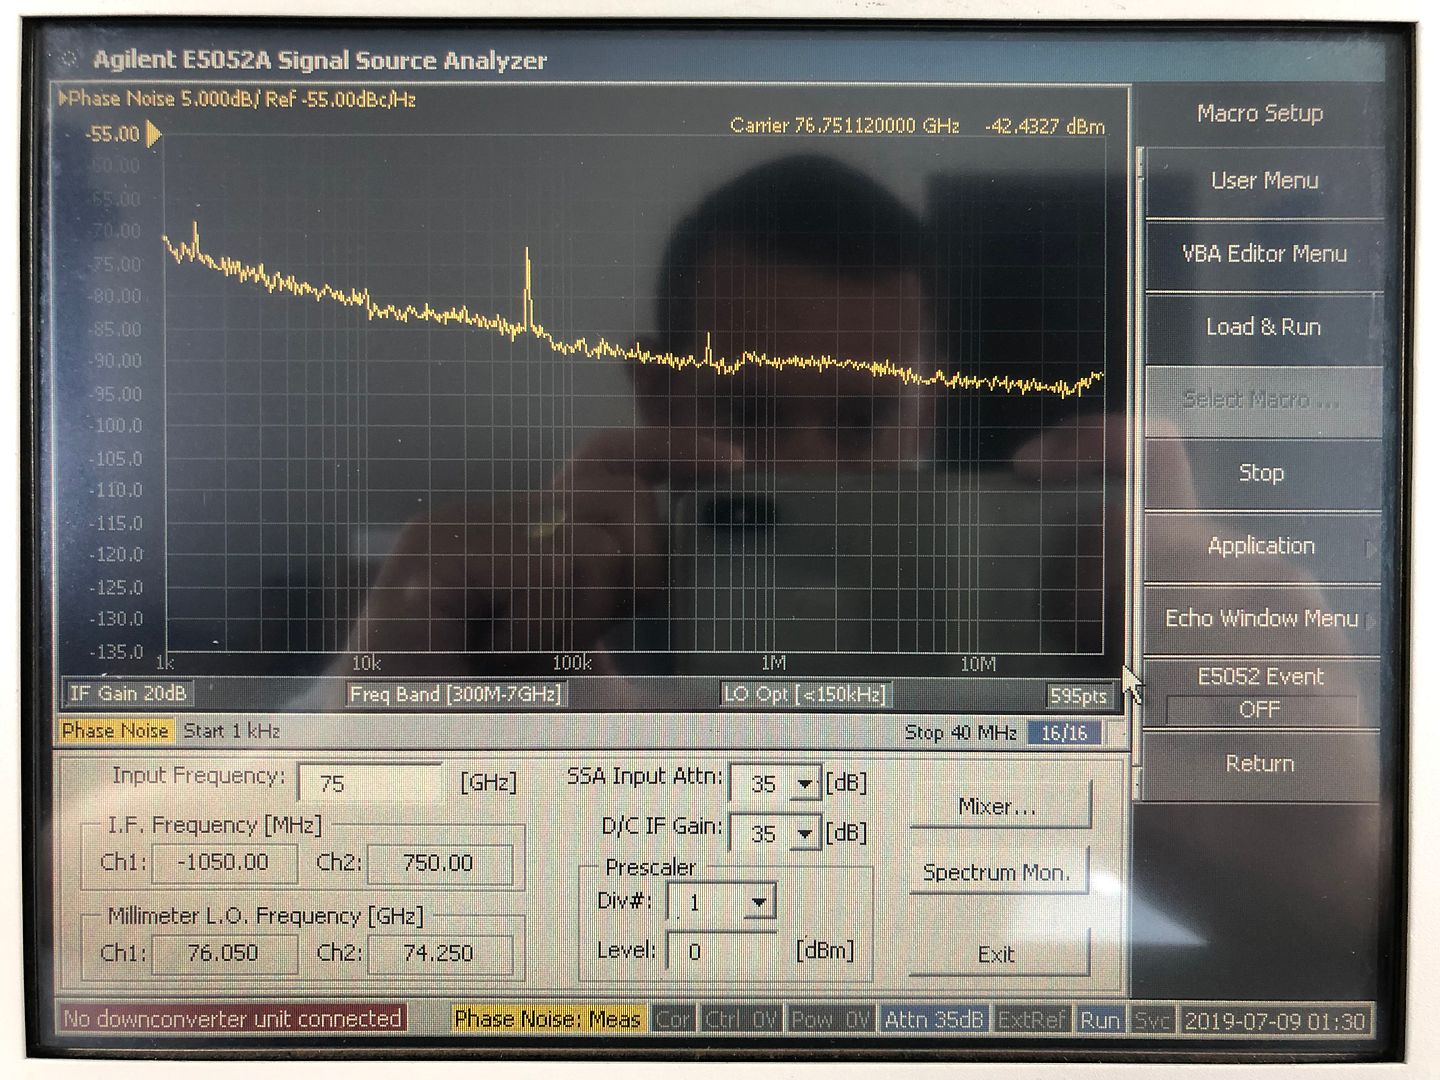The width and height of the screenshot is (1440, 1080).
Task: Select the Load & Run softkey
Action: click(1264, 327)
